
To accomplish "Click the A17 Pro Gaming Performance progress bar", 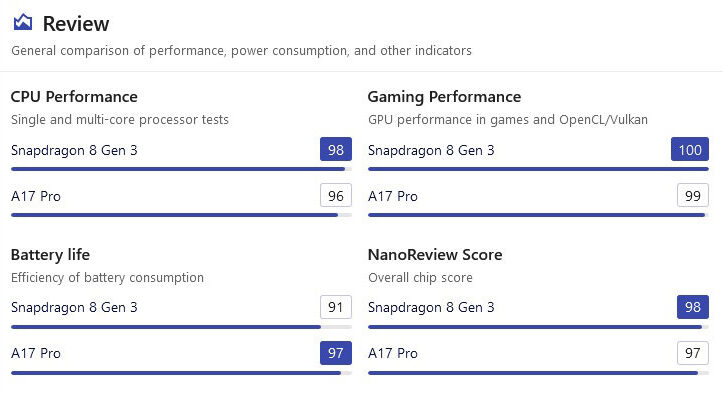I will [x=539, y=215].
